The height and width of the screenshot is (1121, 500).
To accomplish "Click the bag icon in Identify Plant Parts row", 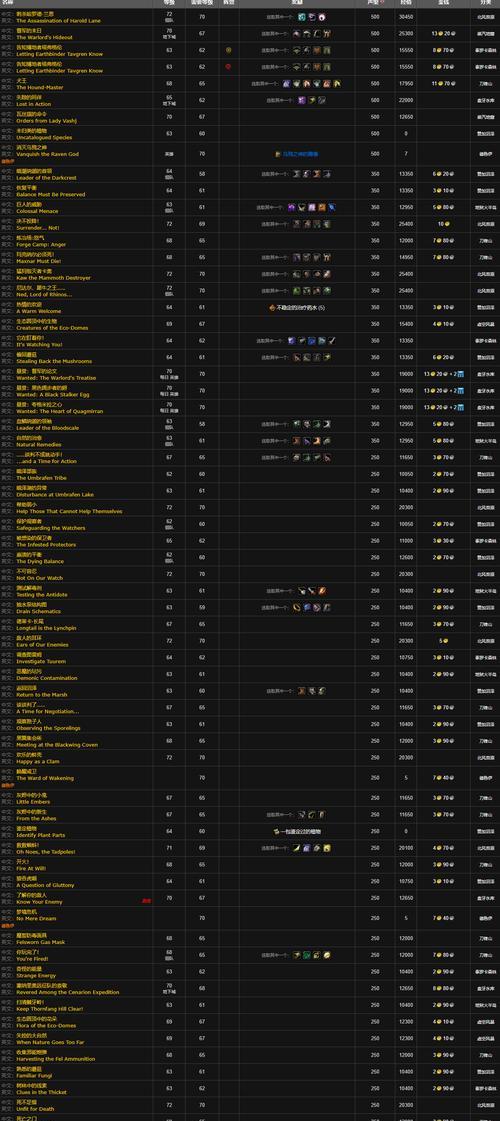I will [275, 831].
